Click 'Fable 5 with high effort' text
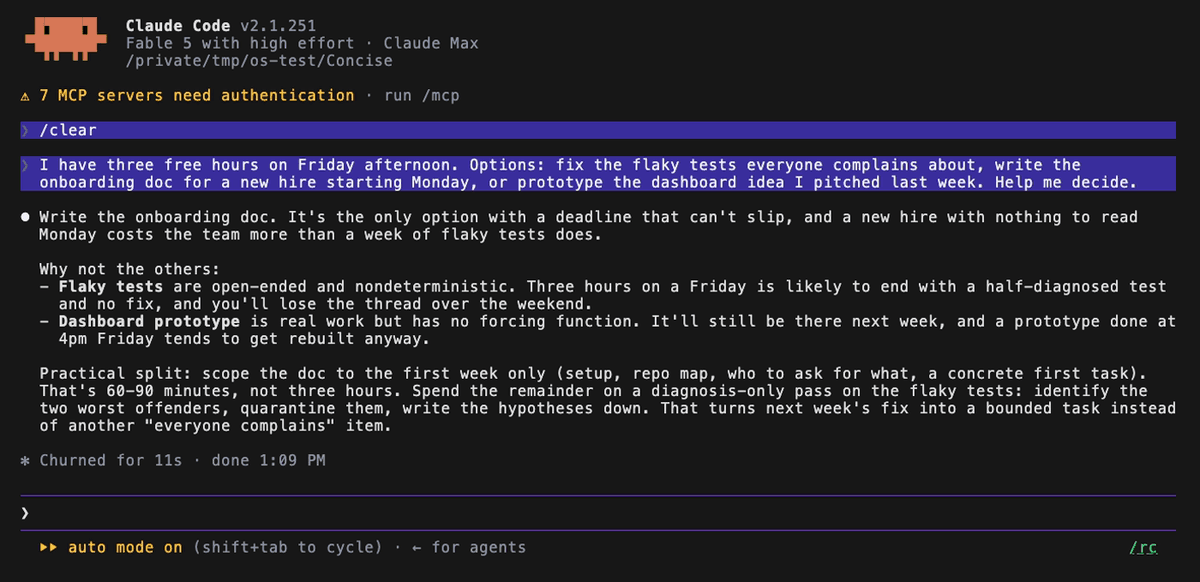This screenshot has width=1200, height=582. click(240, 43)
